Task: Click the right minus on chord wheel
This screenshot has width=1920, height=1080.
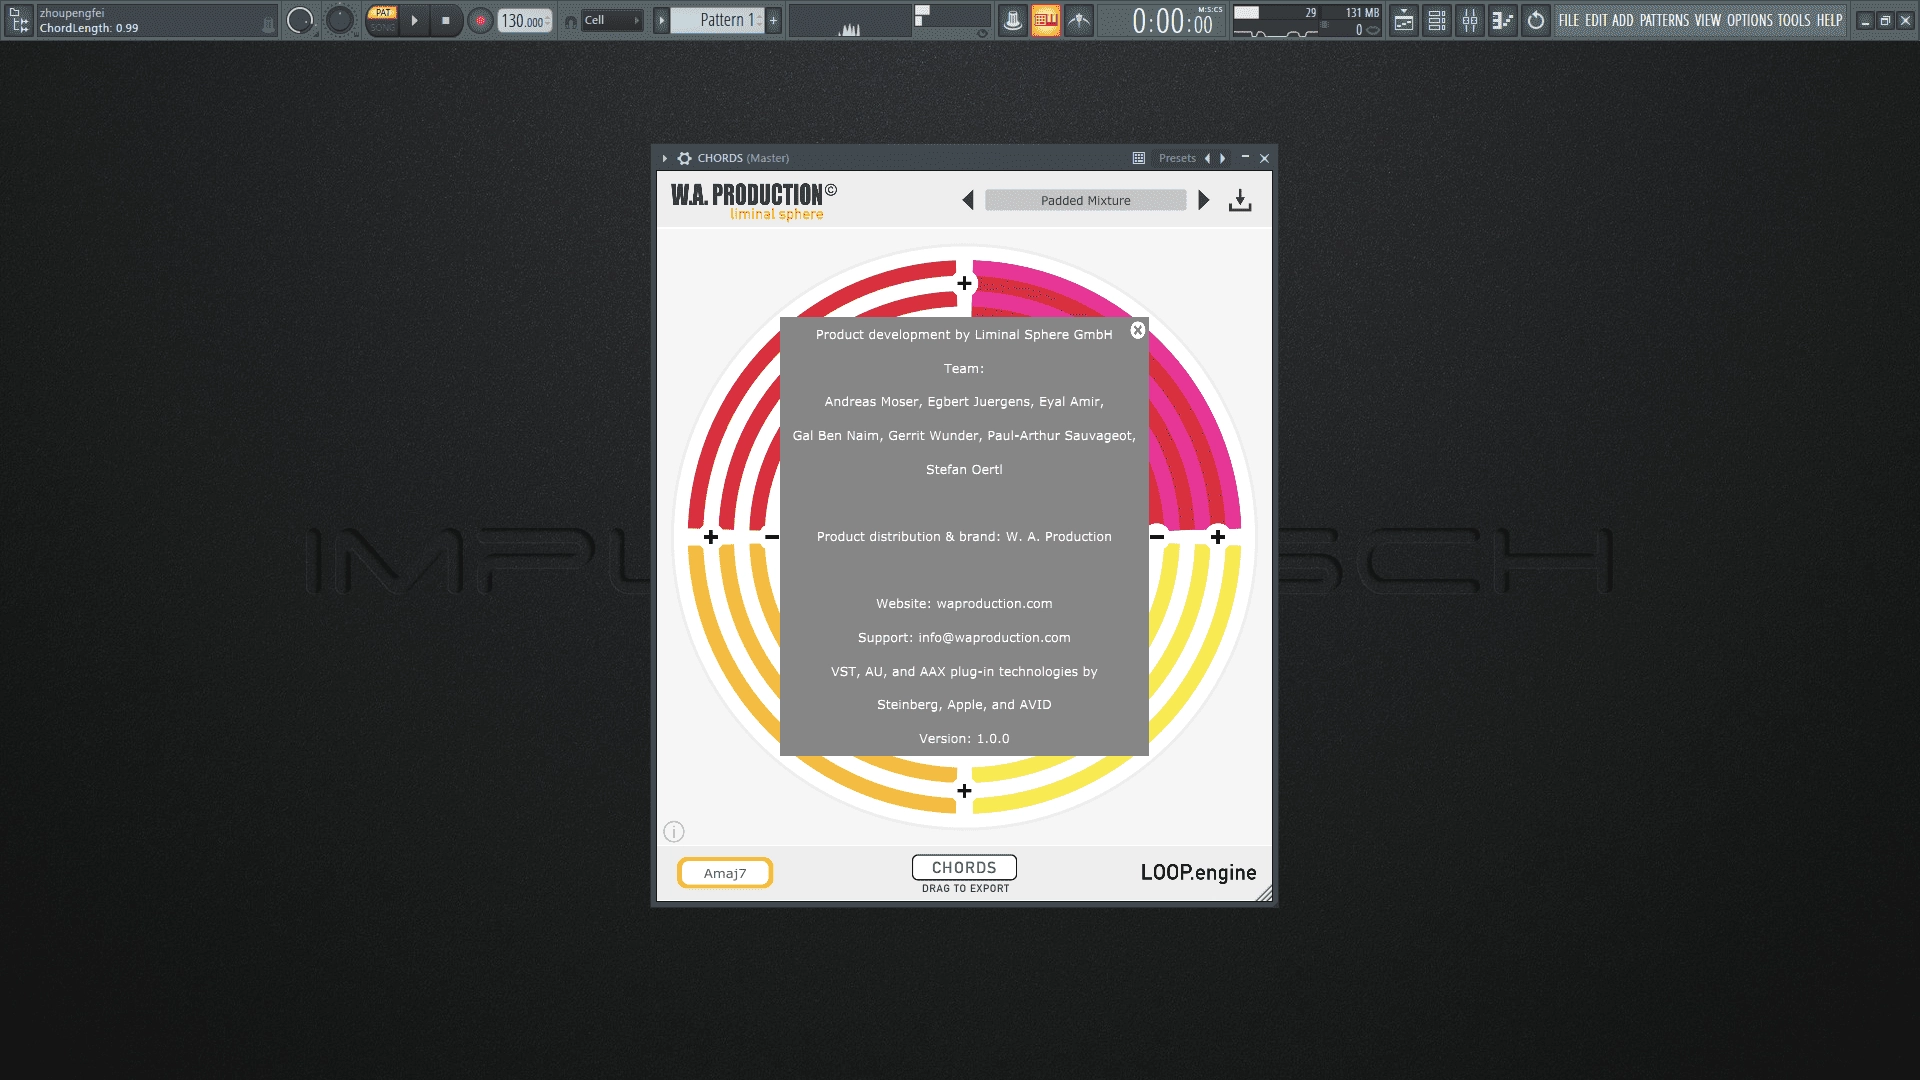Action: click(x=1157, y=537)
